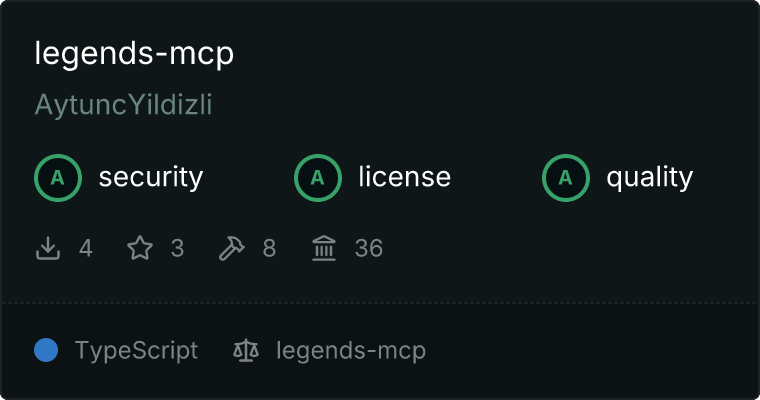Click the blue TypeScript language dot
The image size is (760, 400).
coord(46,350)
